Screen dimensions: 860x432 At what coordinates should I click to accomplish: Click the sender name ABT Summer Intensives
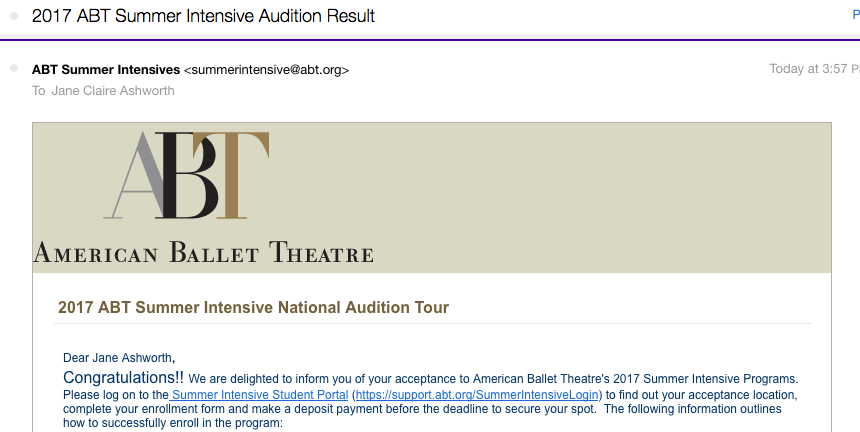[106, 70]
